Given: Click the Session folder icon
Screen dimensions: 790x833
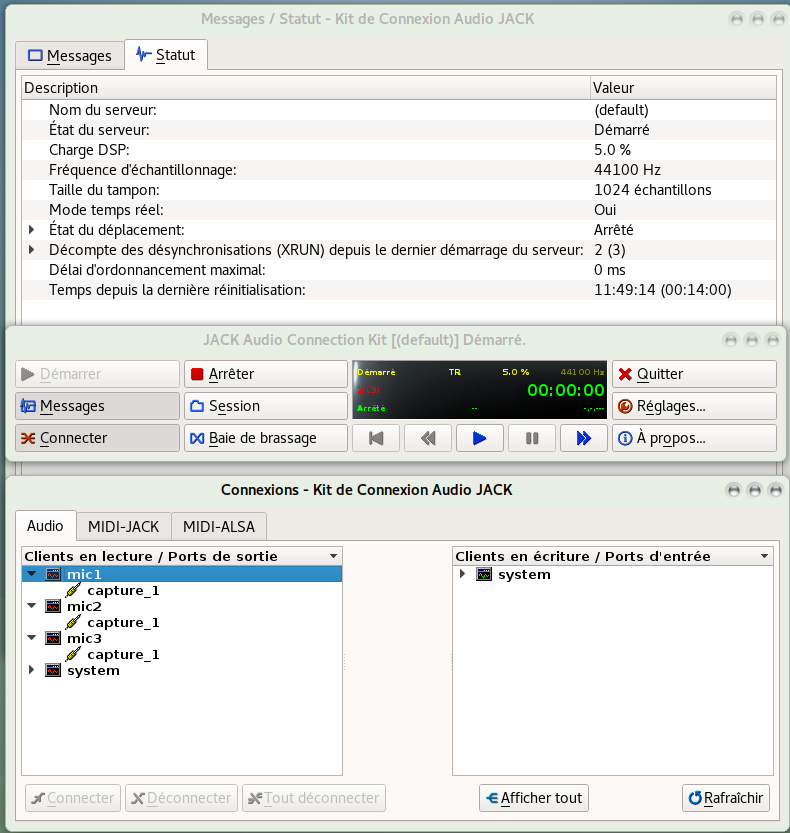Looking at the screenshot, I should coord(197,406).
